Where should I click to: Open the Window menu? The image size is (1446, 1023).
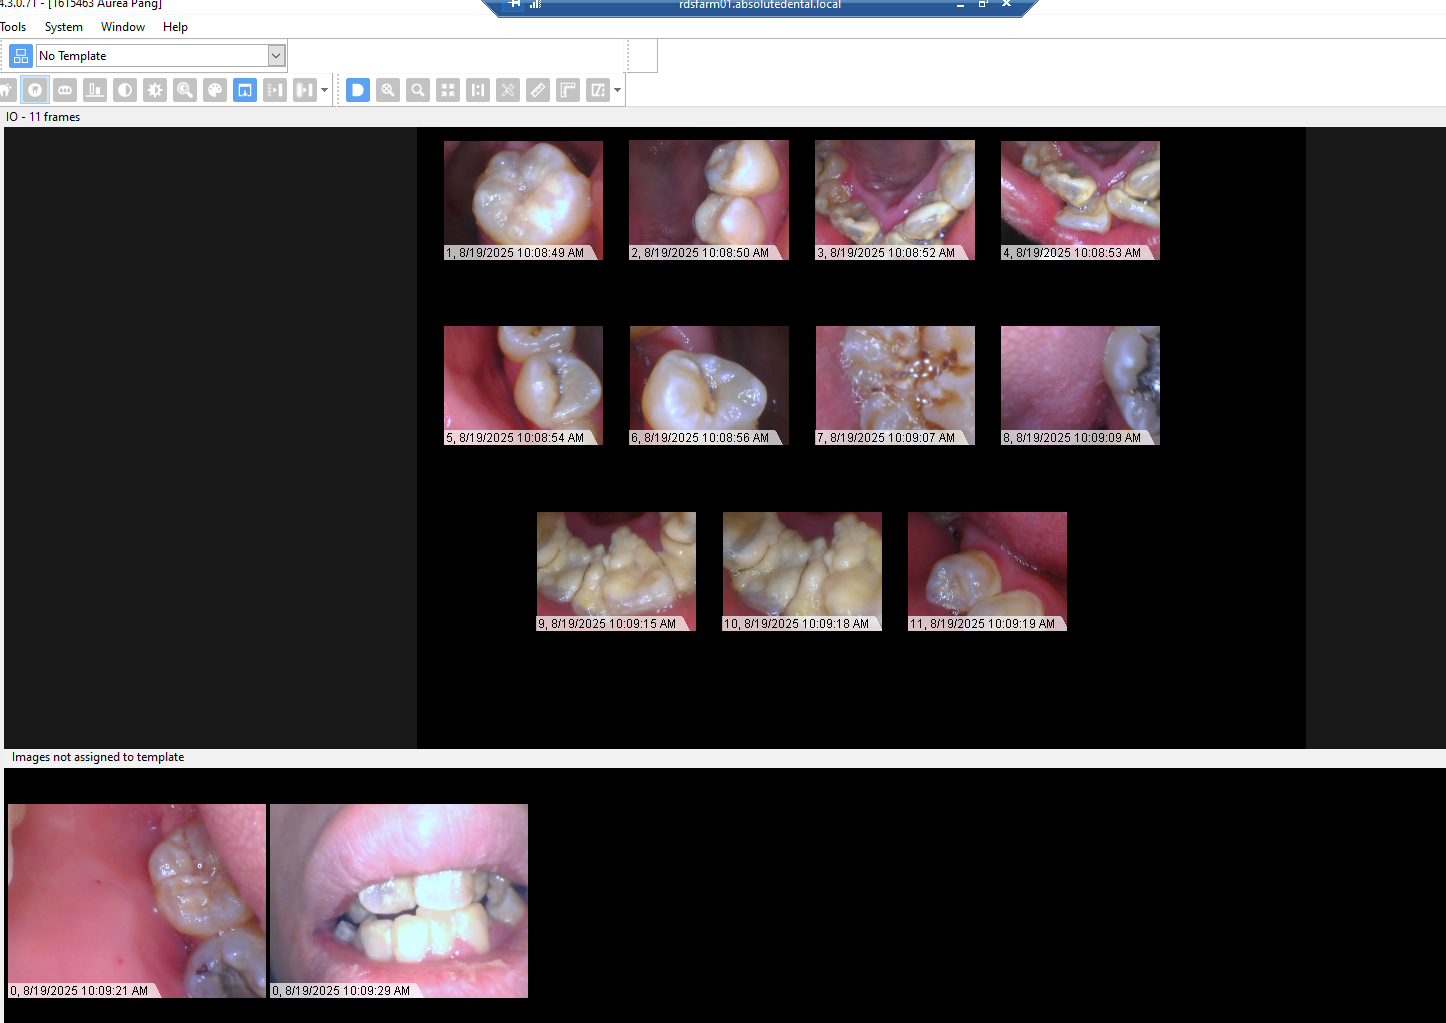[x=122, y=27]
